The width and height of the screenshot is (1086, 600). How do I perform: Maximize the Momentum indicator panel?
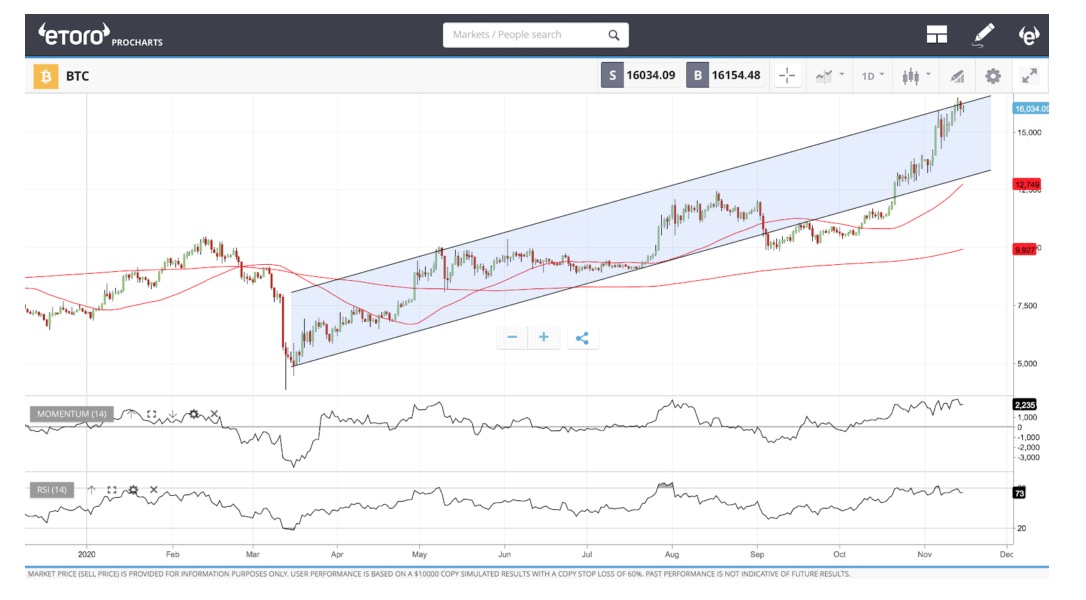coord(152,414)
